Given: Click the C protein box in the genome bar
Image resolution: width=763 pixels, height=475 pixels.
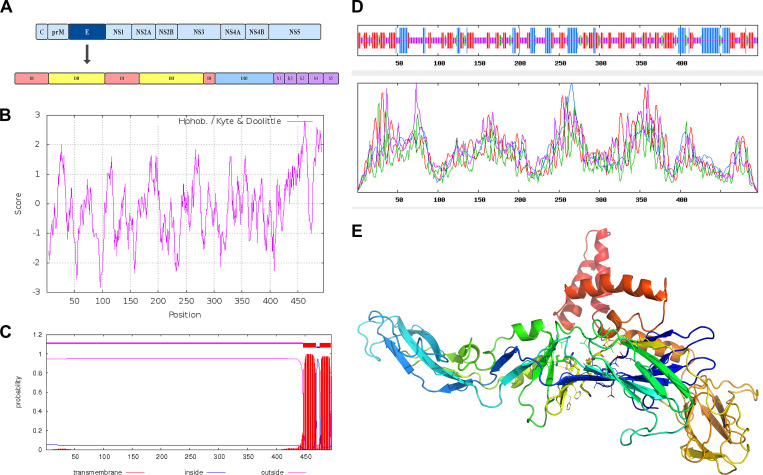Looking at the screenshot, I should tap(41, 32).
